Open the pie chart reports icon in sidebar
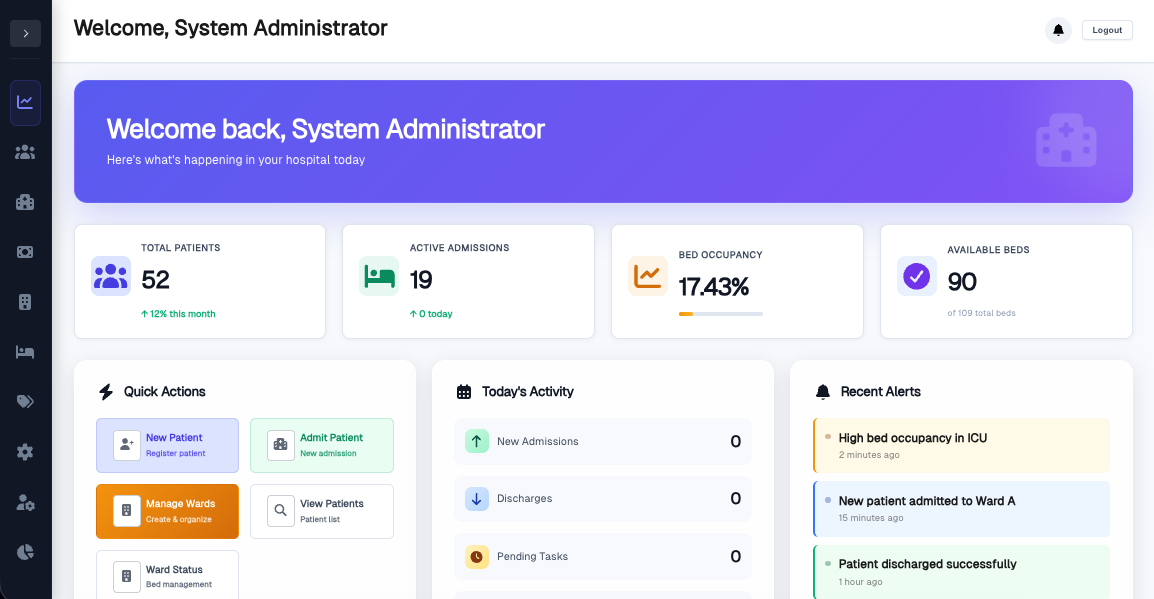1154x599 pixels. (25, 551)
